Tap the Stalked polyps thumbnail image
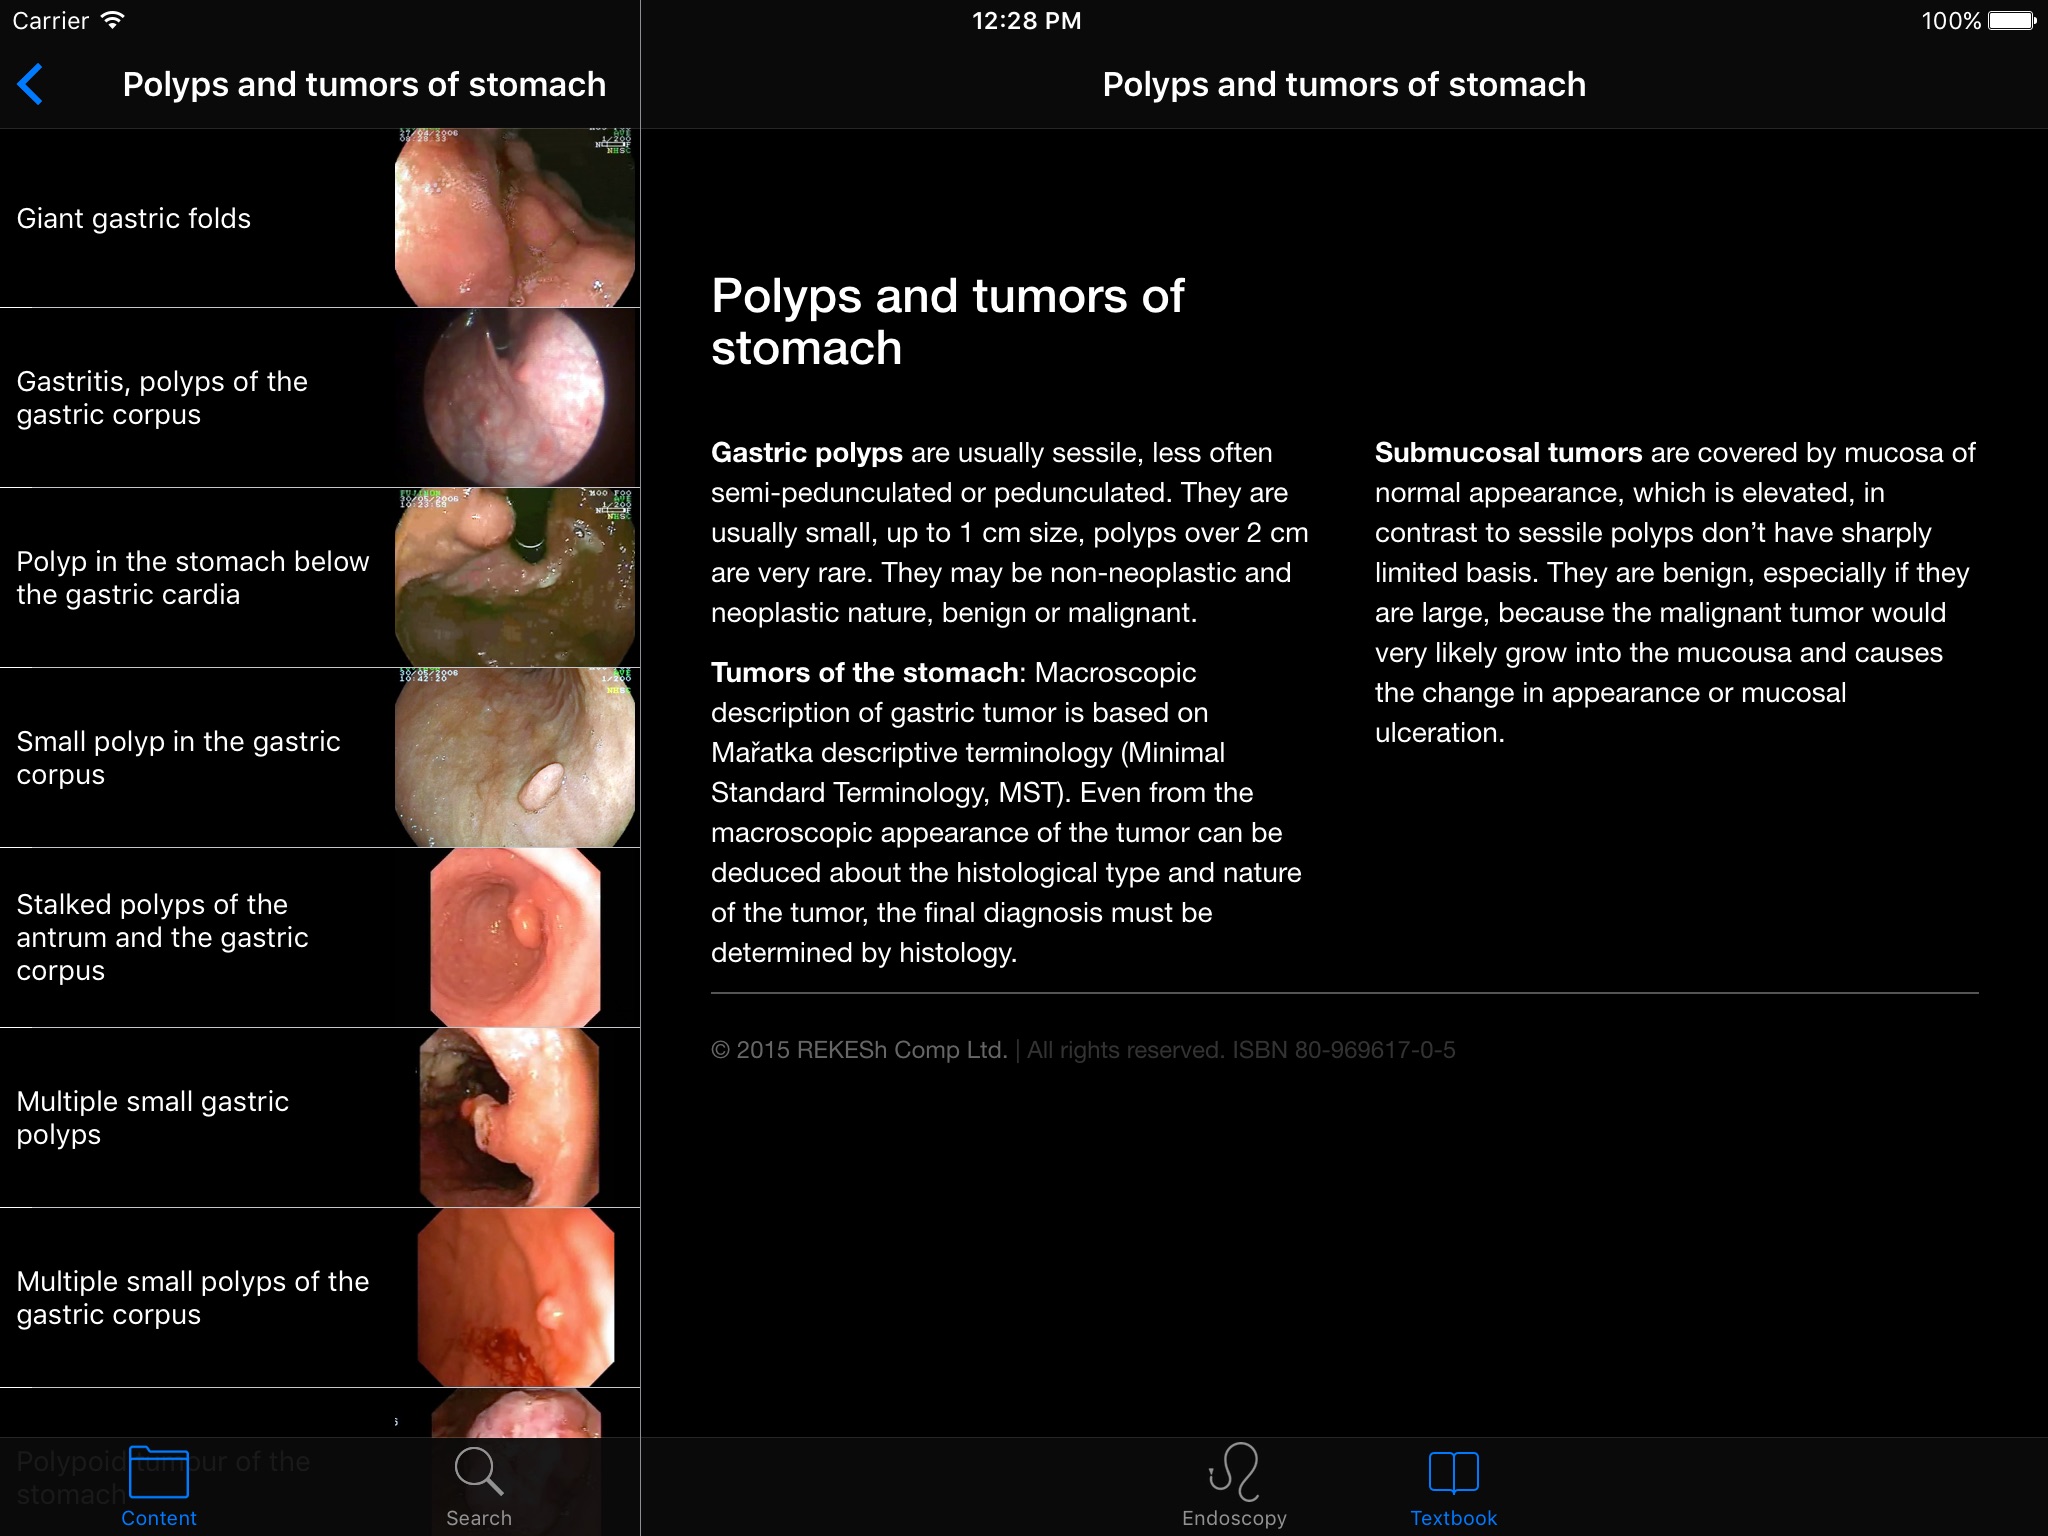The height and width of the screenshot is (1536, 2048). click(x=515, y=938)
